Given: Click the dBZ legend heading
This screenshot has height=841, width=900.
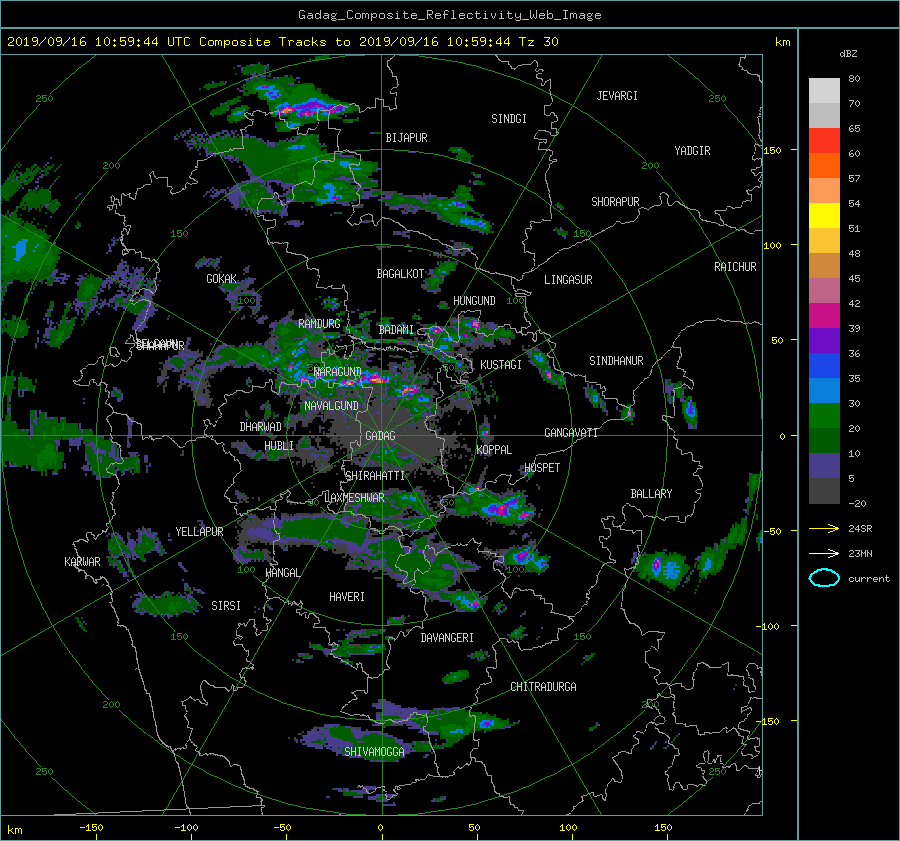Looking at the screenshot, I should [848, 54].
